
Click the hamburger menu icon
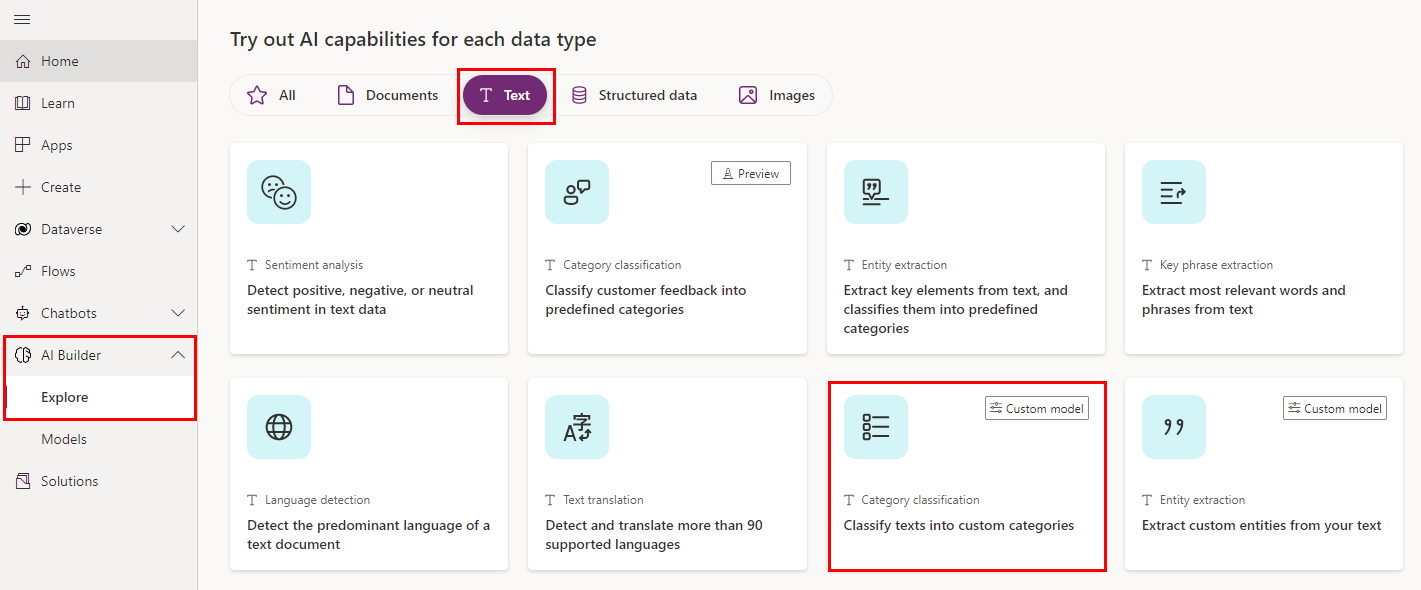click(x=22, y=19)
